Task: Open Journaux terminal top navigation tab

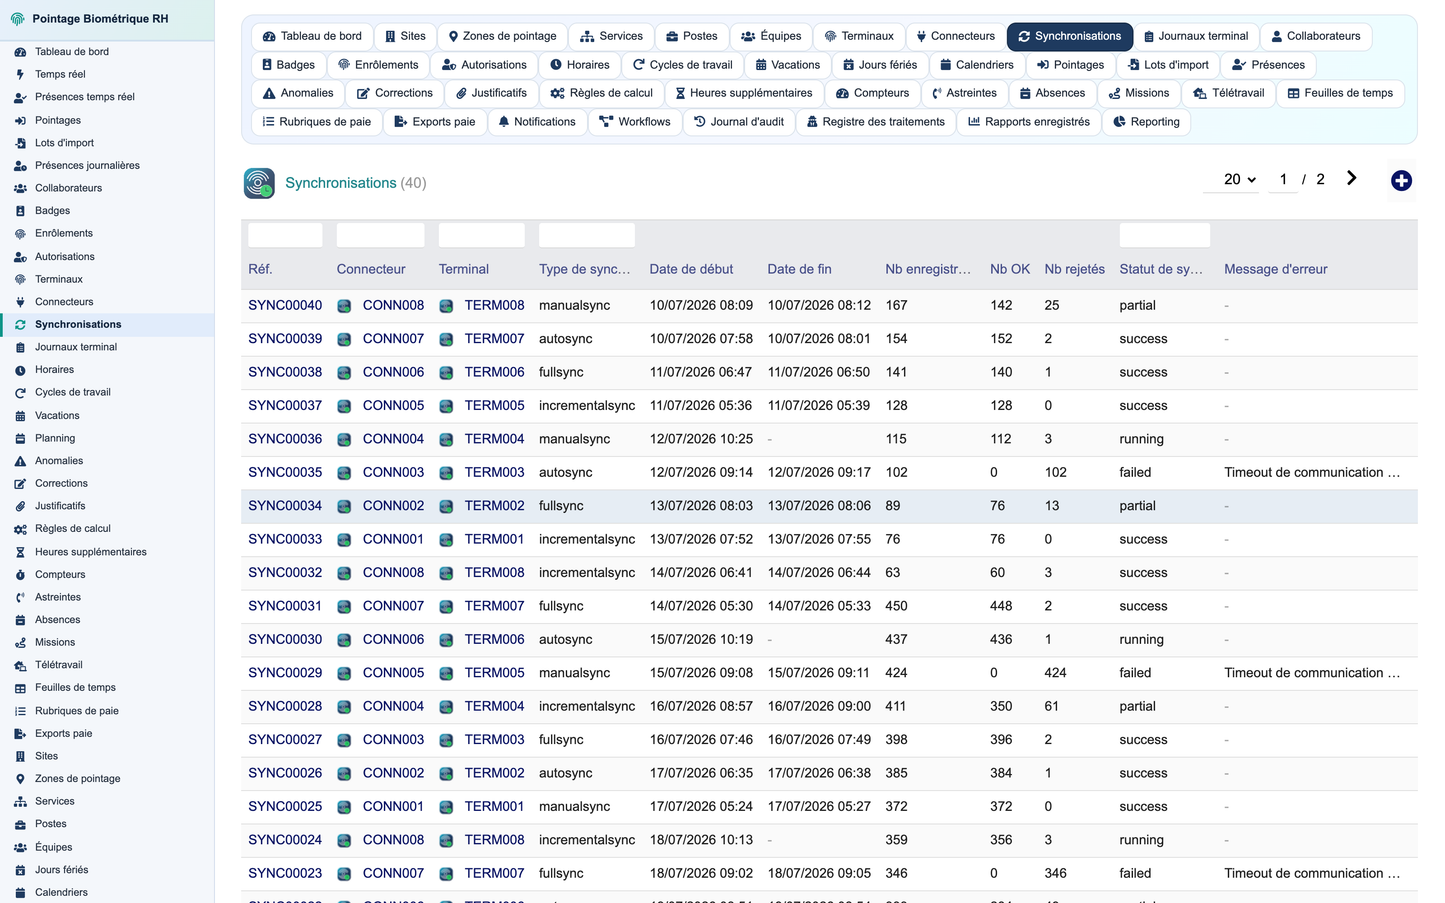Action: [x=1196, y=36]
